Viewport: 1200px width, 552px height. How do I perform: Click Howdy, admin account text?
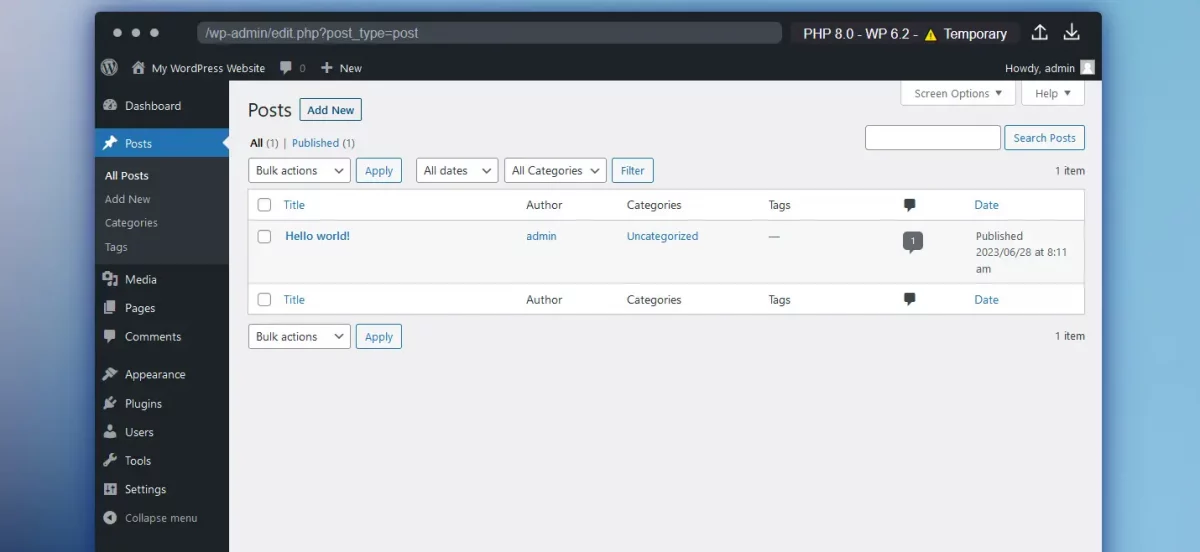coord(1040,68)
